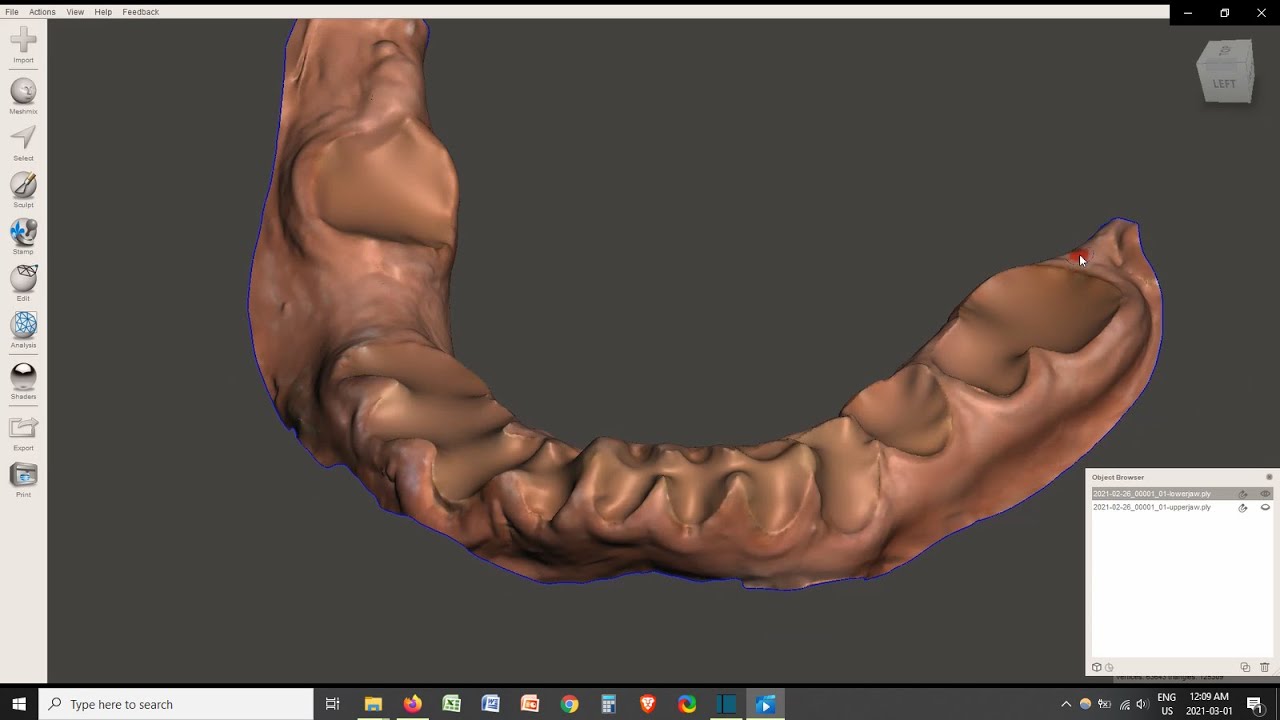Open Brave browser from the taskbar
This screenshot has width=1280, height=720.
pyautogui.click(x=647, y=704)
